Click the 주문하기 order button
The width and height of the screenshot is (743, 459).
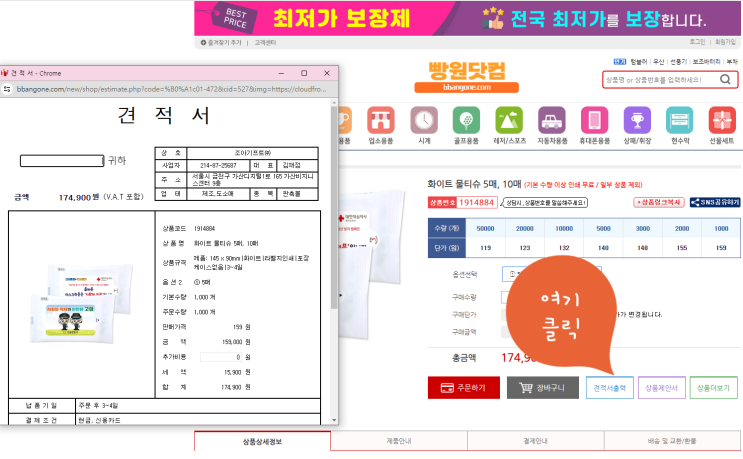(463, 387)
